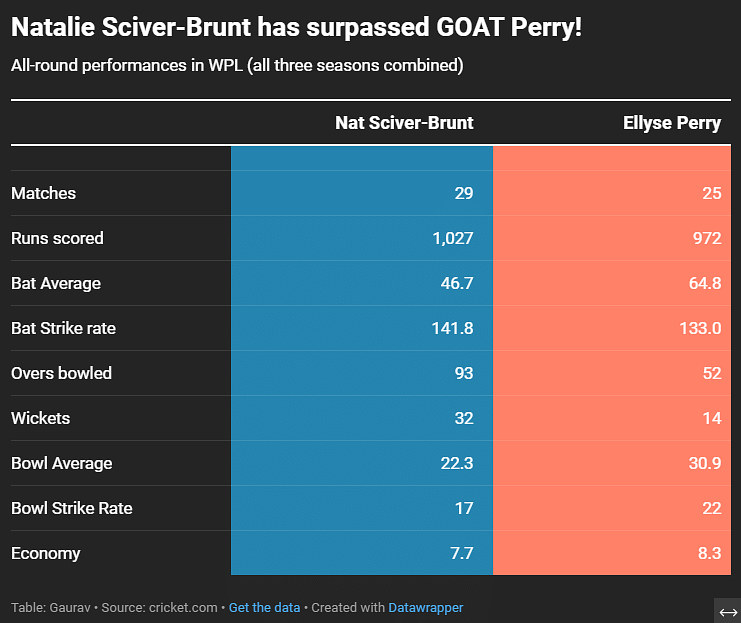This screenshot has width=741, height=623.
Task: Select the Runs scored row label
Action: coord(57,238)
